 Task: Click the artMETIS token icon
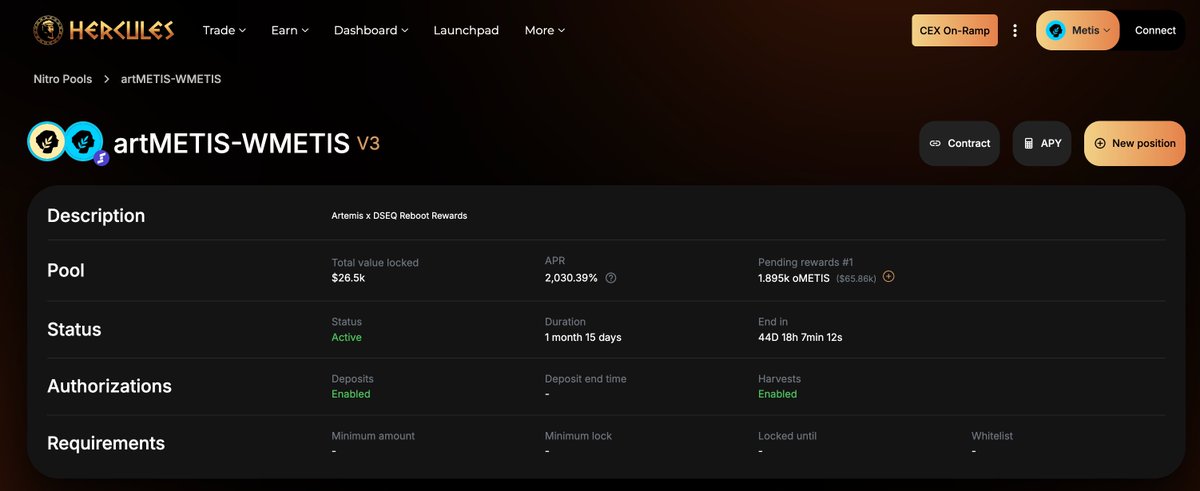click(46, 141)
